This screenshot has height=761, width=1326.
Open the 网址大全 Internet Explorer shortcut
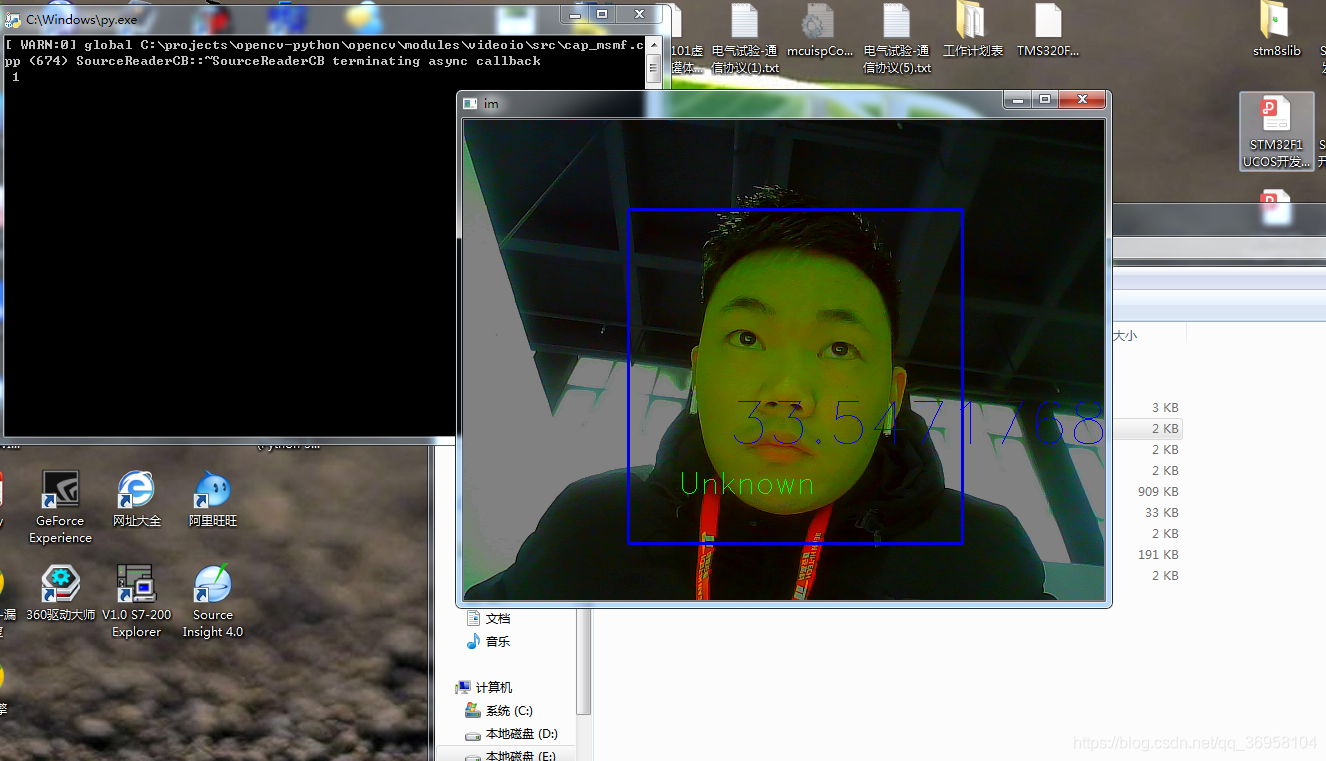point(137,500)
